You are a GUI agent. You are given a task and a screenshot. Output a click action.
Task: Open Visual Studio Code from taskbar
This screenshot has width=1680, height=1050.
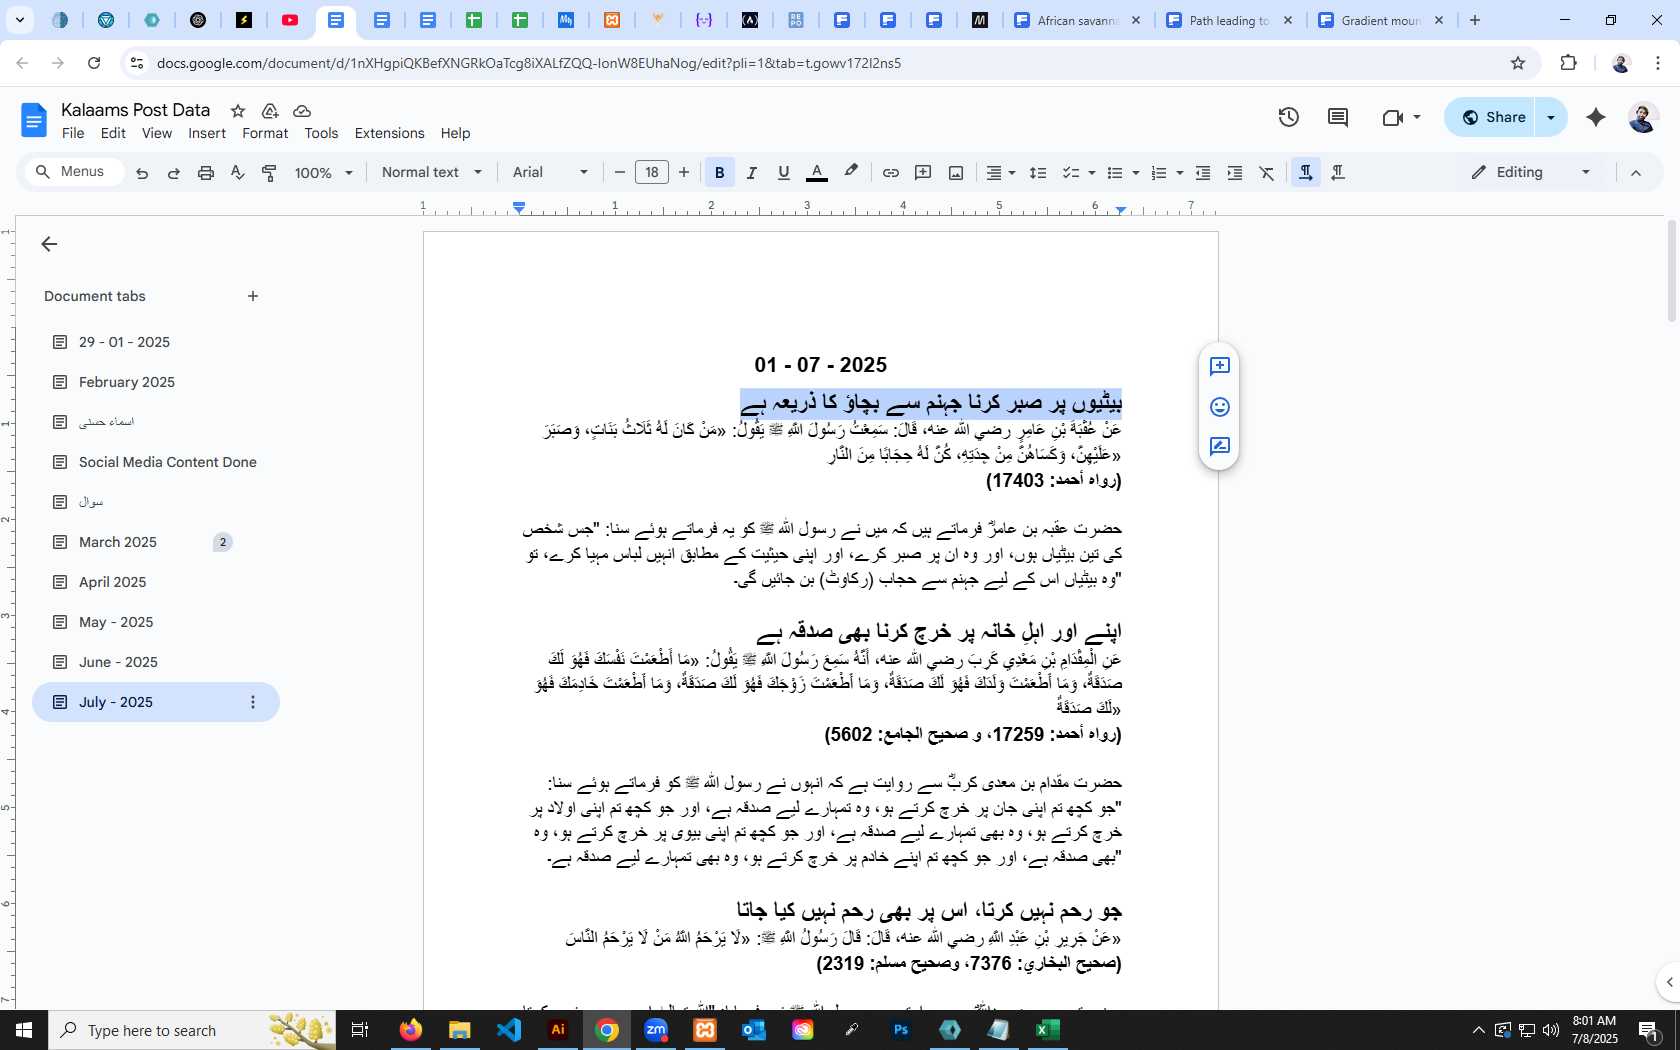coord(509,1030)
